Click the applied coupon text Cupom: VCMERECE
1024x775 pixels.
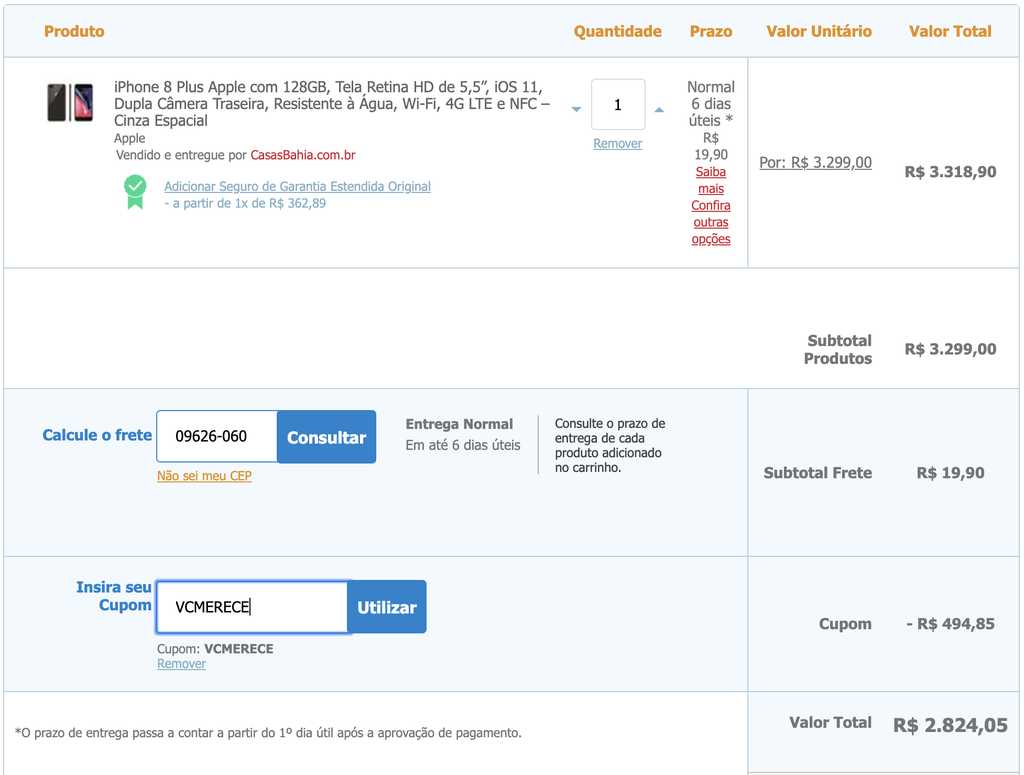pos(215,649)
